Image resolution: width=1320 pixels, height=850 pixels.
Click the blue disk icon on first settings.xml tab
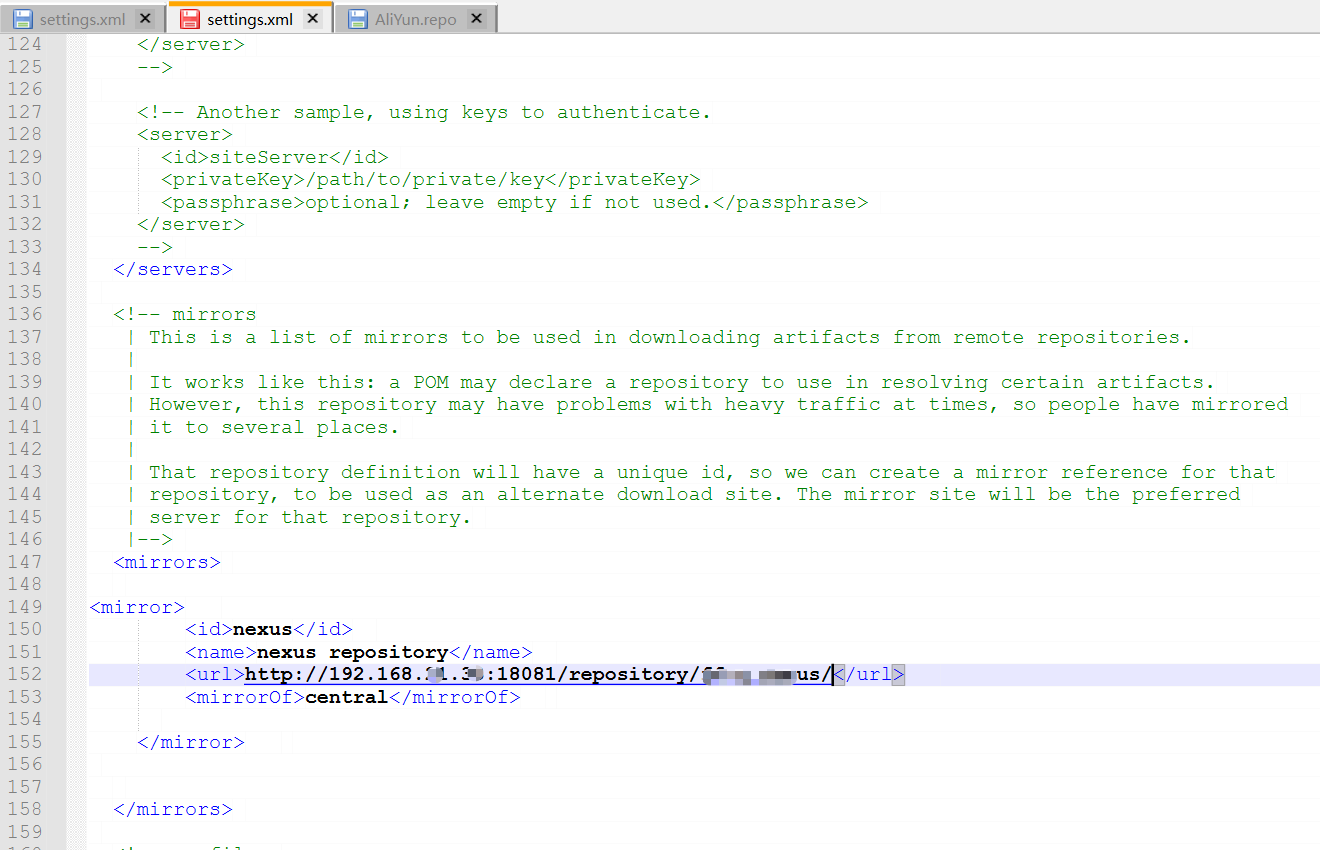click(22, 19)
